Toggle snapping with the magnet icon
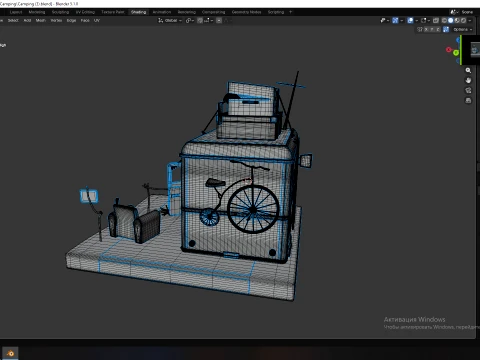The width and height of the screenshot is (480, 360). click(200, 20)
